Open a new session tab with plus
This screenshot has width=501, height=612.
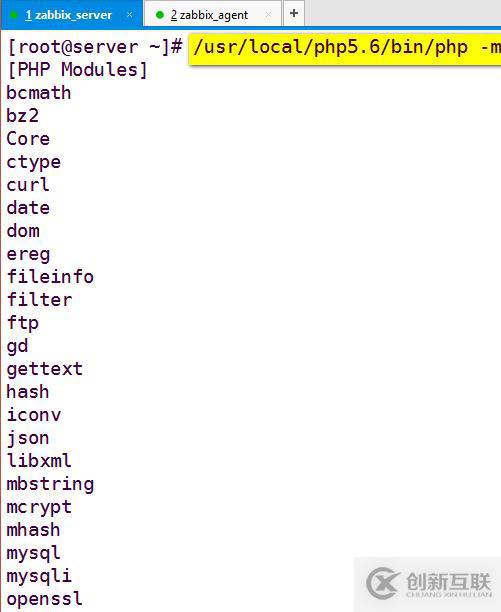[x=294, y=14]
